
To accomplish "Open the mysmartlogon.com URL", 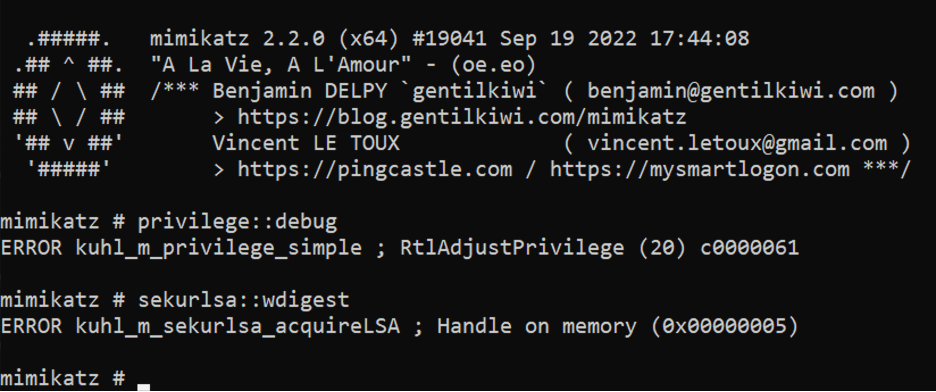I will click(x=699, y=169).
